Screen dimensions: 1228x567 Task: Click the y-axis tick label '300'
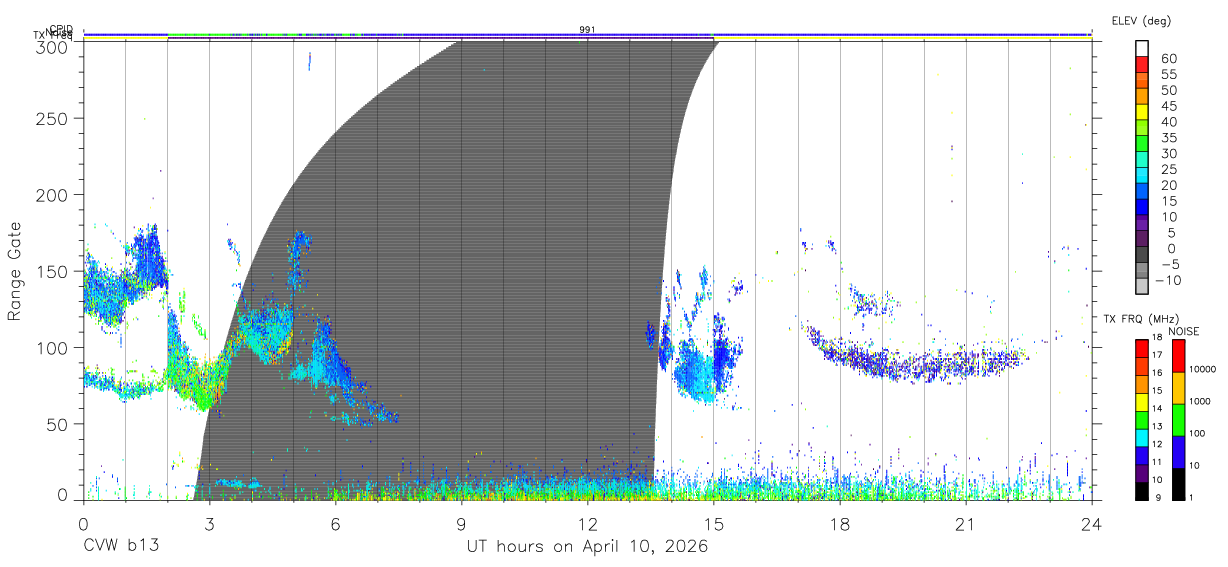52,46
